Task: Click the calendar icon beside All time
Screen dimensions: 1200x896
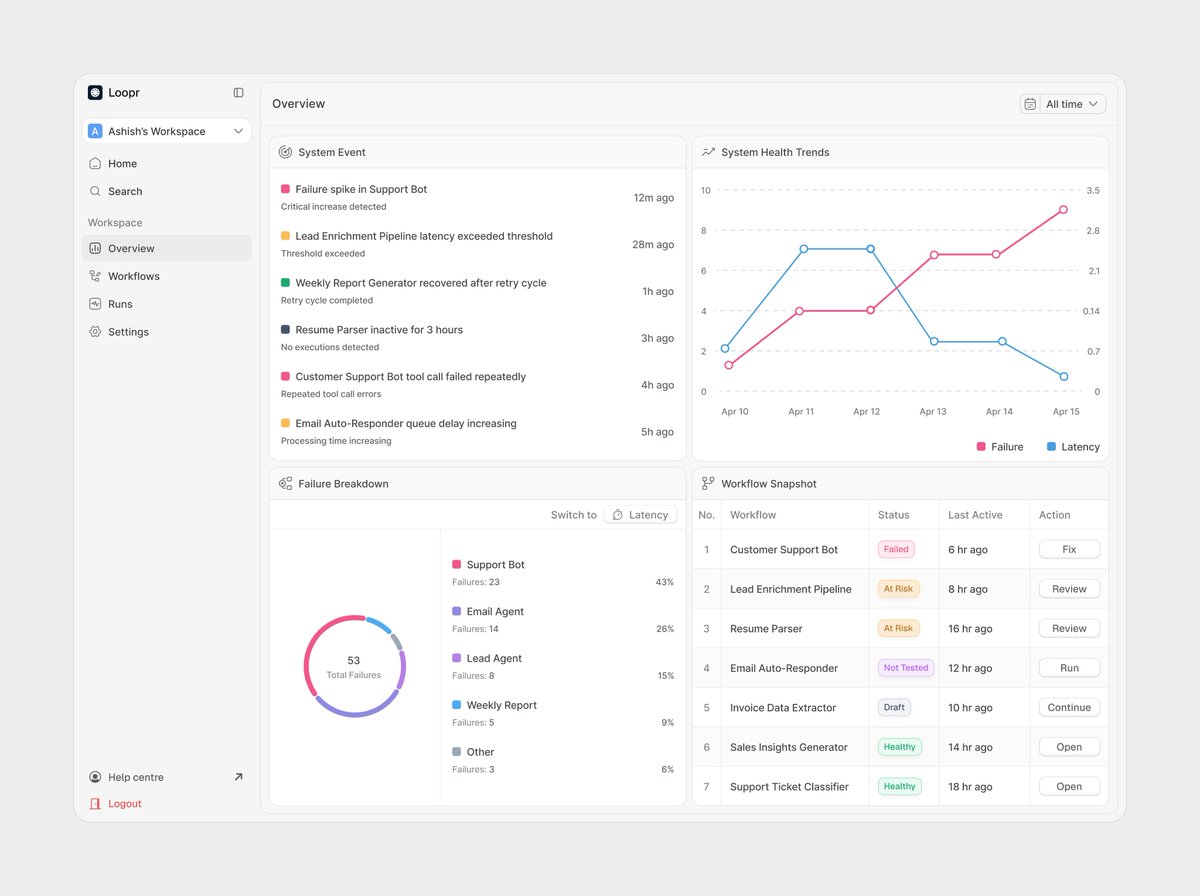Action: tap(1030, 104)
